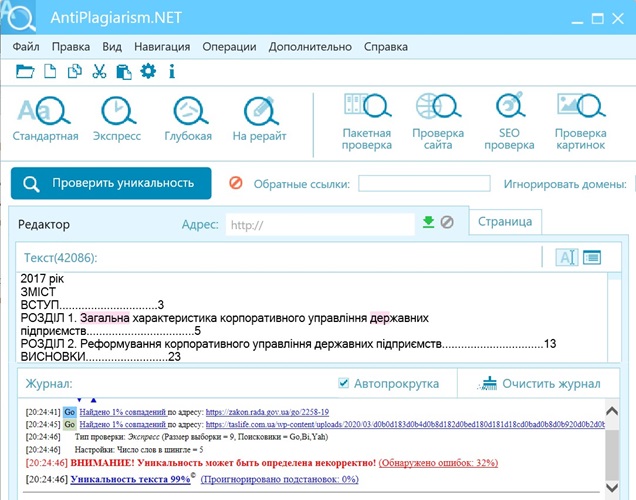This screenshot has height=500, width=636.
Task: Click the Адрес http:// input field
Action: pos(320,224)
